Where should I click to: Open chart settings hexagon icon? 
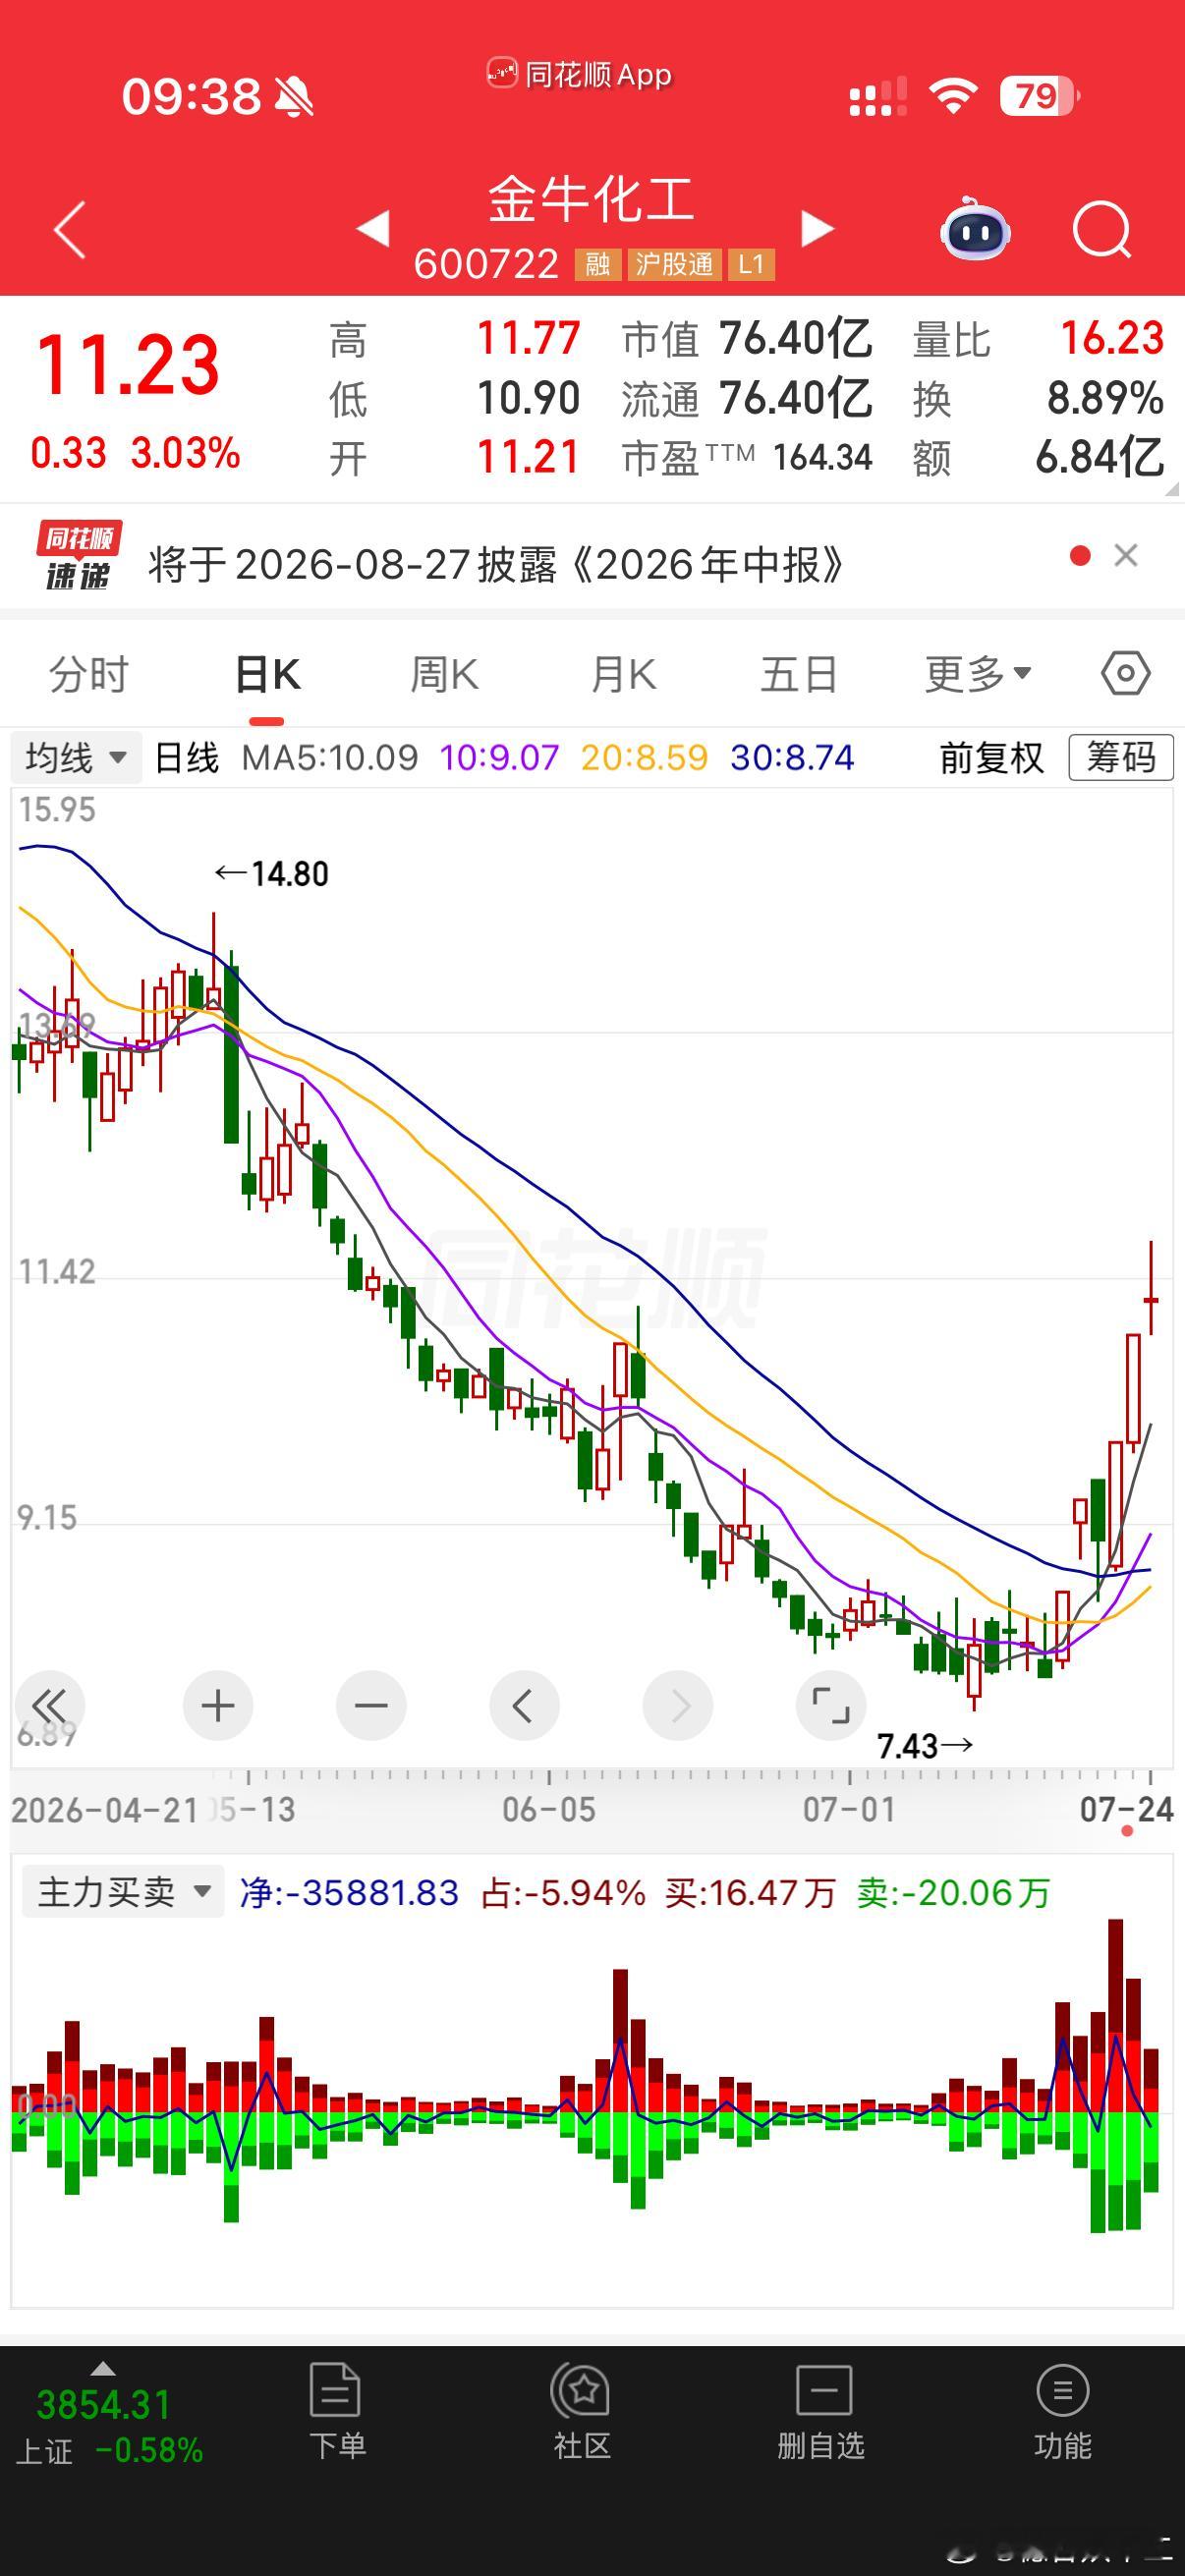pos(1126,673)
